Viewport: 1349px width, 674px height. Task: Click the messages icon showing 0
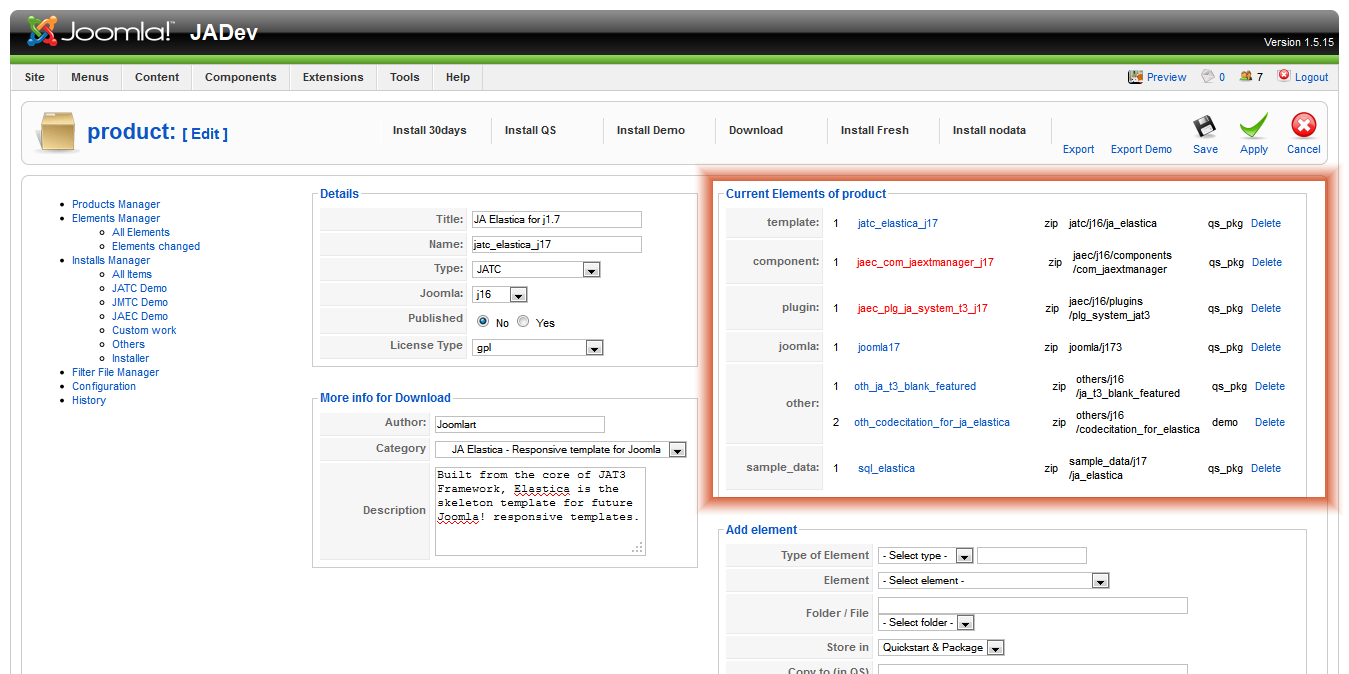pyautogui.click(x=1208, y=77)
